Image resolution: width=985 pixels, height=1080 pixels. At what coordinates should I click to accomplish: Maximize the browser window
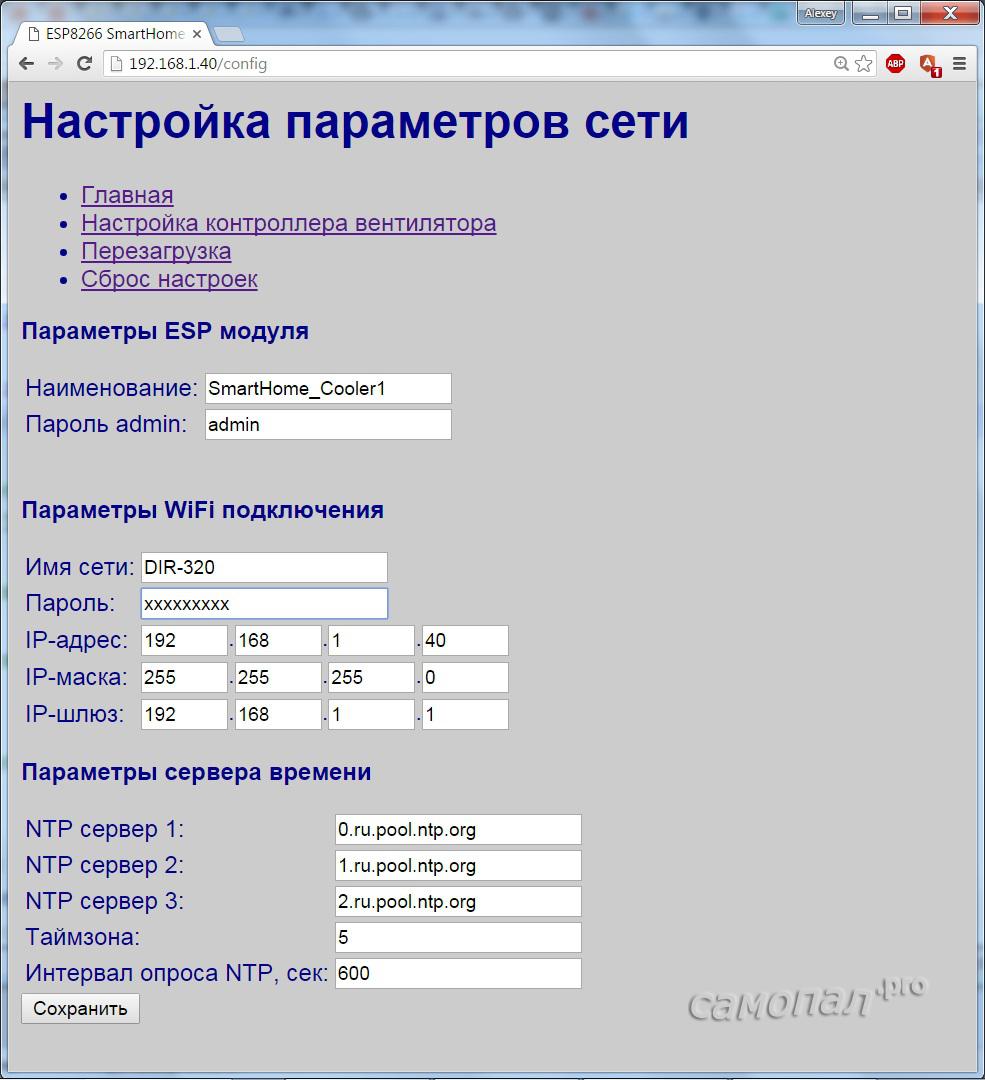tap(903, 13)
